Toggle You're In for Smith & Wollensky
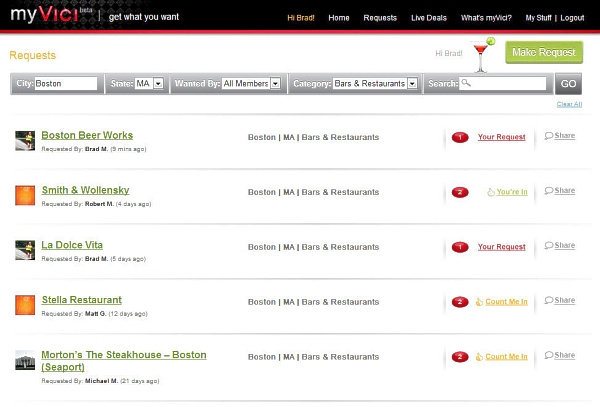Image resolution: width=600 pixels, height=407 pixels. 506,191
